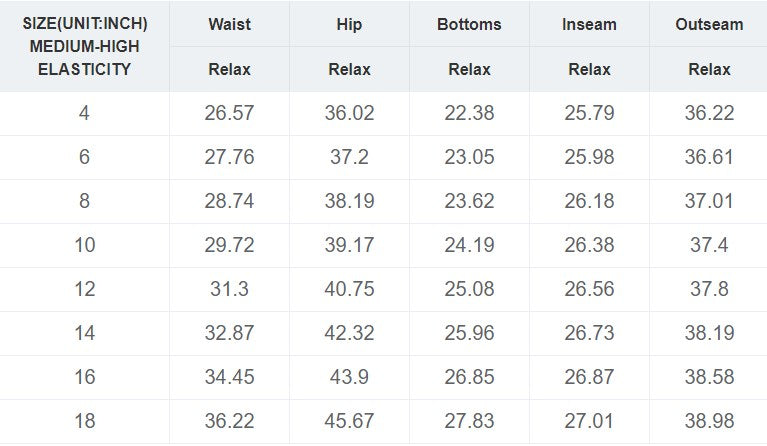
Task: Select the hip value 40.75
Action: coord(349,290)
